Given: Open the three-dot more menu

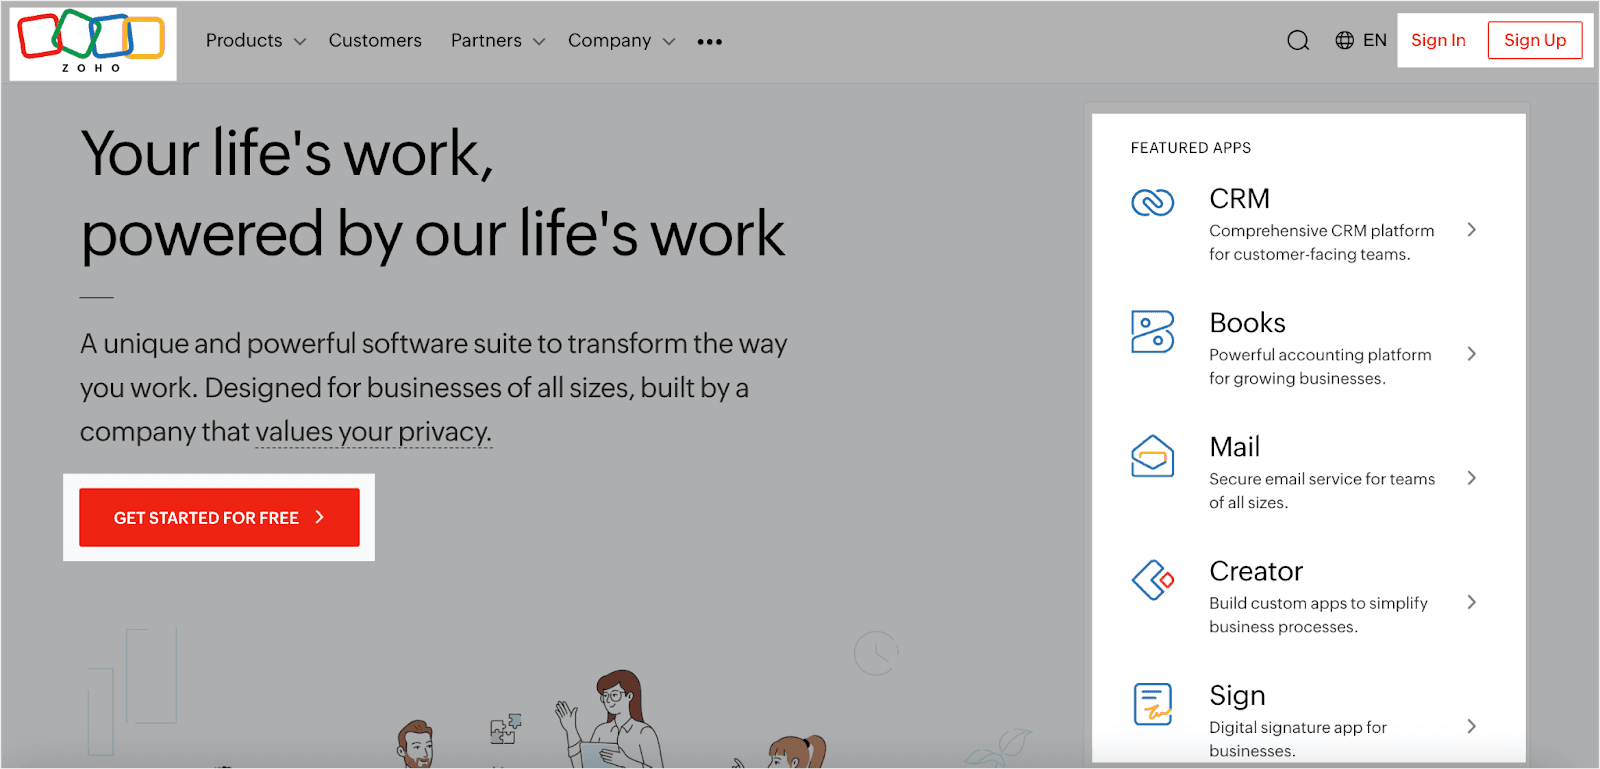Looking at the screenshot, I should coord(710,42).
